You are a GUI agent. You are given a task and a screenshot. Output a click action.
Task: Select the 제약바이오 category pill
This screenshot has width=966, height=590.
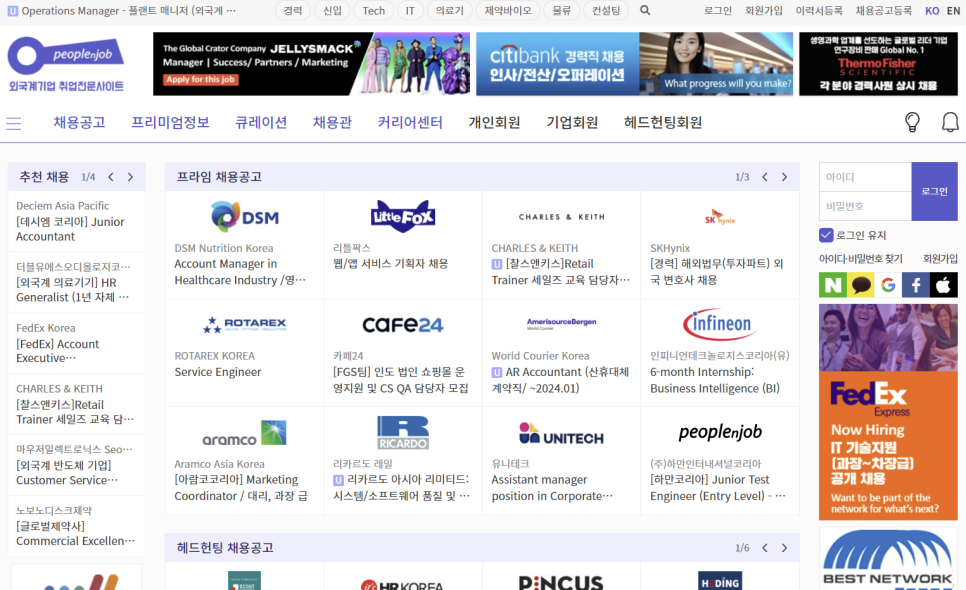click(508, 10)
